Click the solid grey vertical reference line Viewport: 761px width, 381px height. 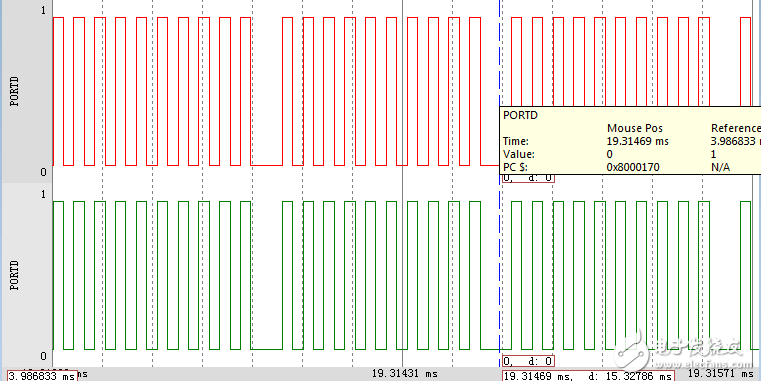[403, 184]
